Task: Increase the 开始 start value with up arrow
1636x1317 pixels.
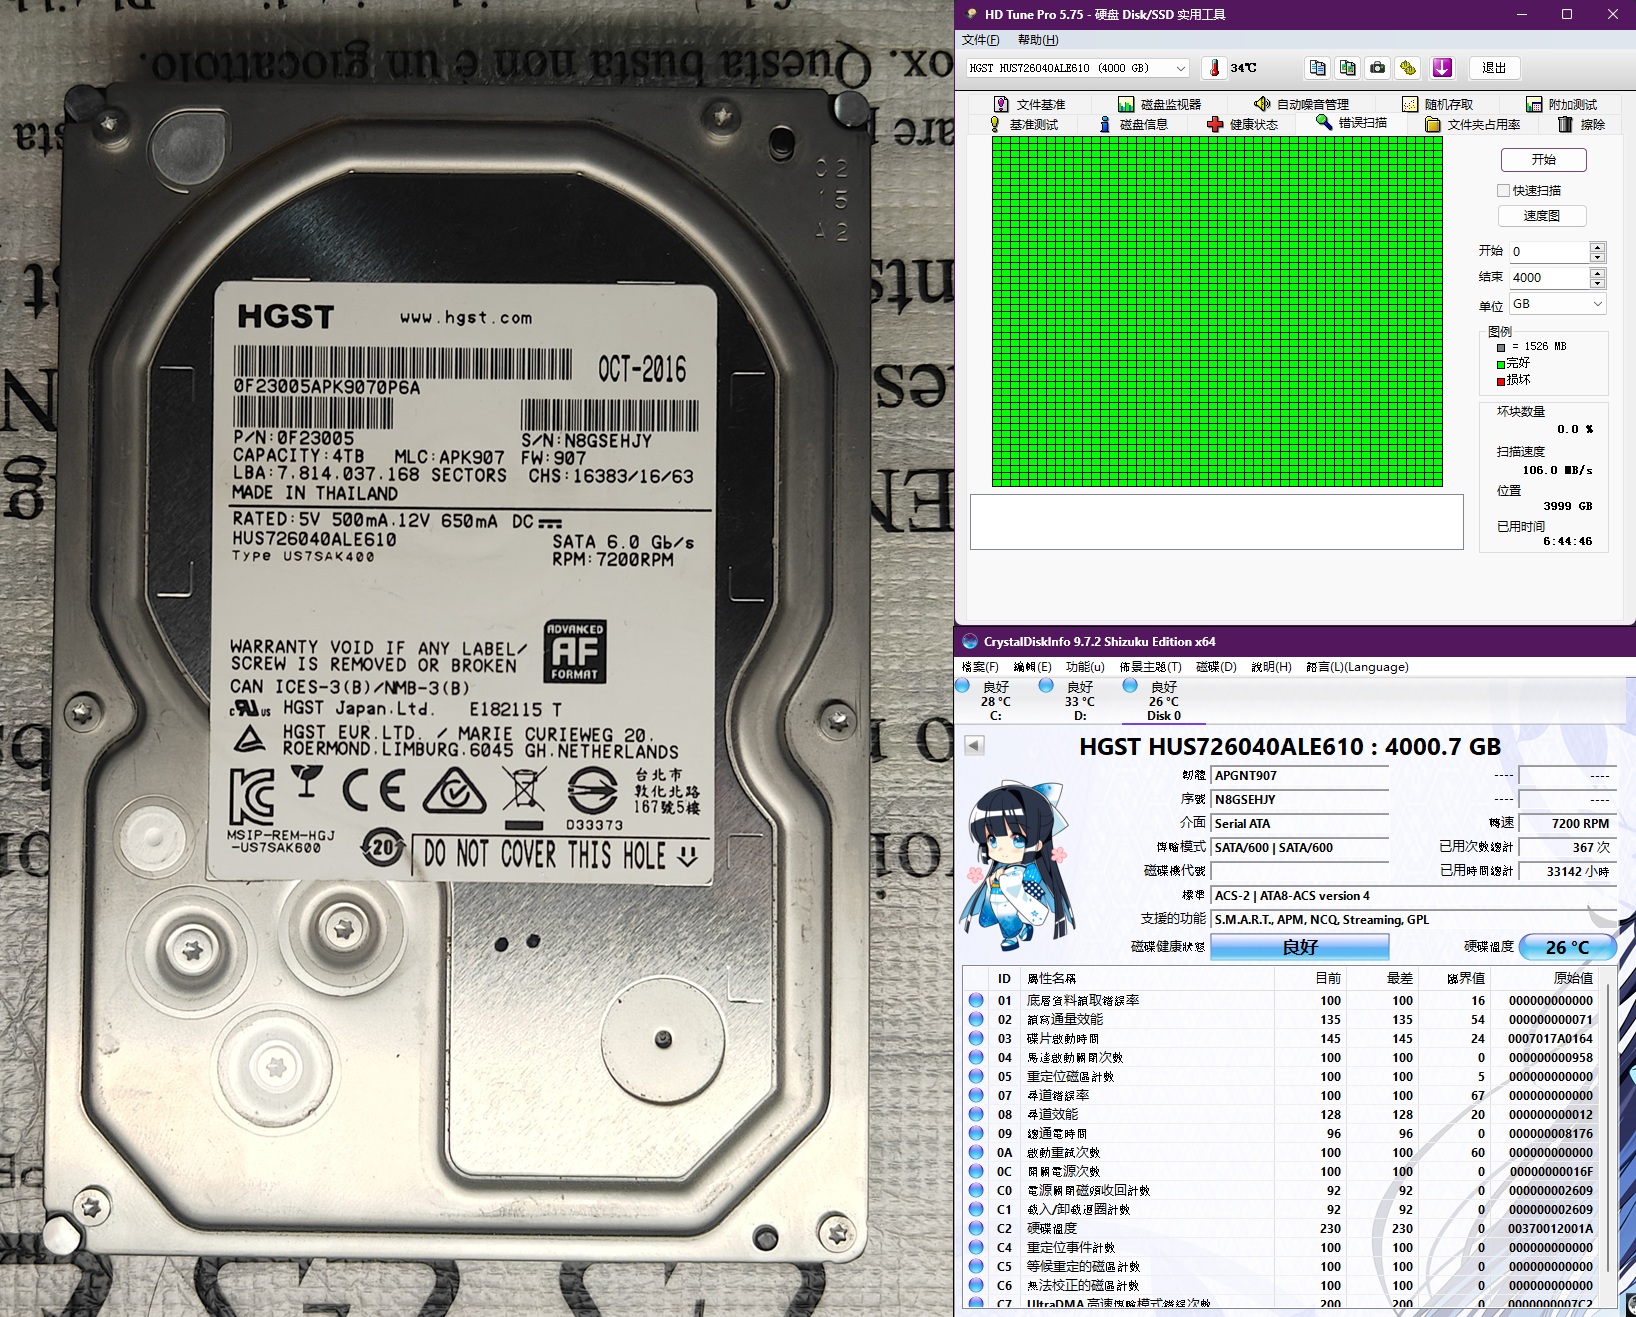Action: 1598,246
